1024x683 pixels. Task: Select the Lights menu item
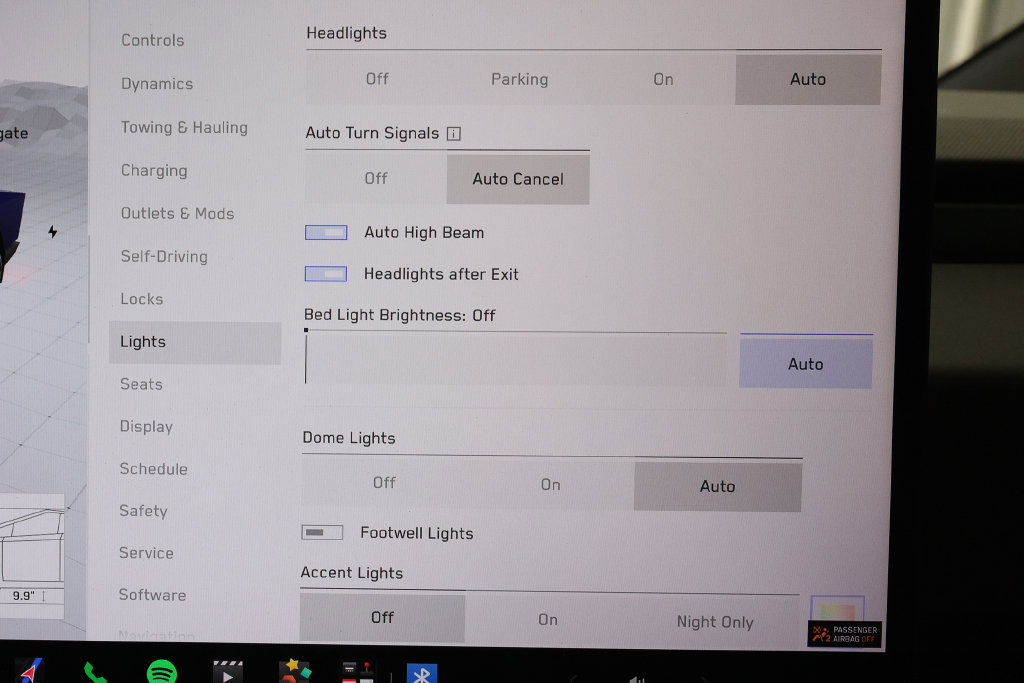(x=195, y=342)
